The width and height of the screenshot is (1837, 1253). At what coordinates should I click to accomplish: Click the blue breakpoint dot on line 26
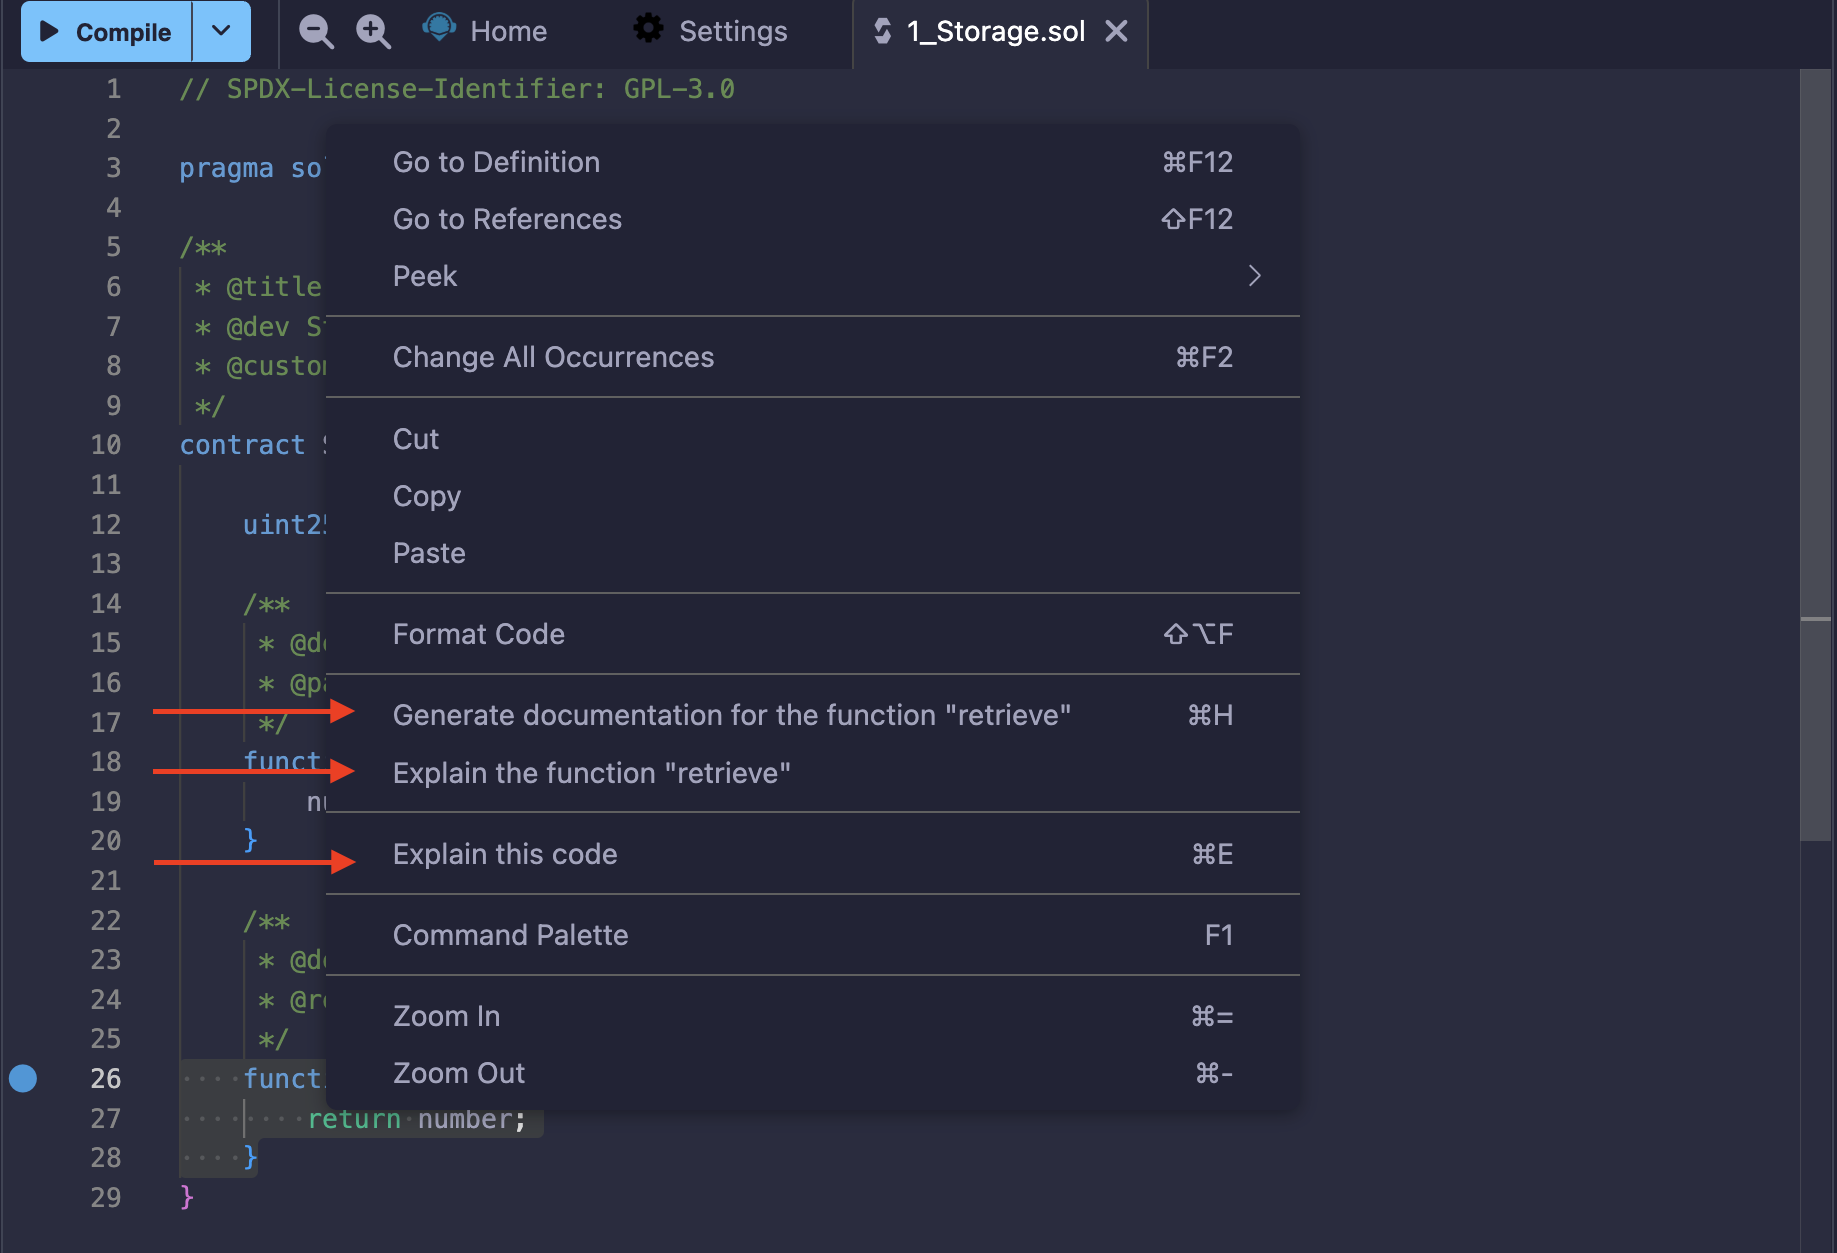(x=23, y=1078)
